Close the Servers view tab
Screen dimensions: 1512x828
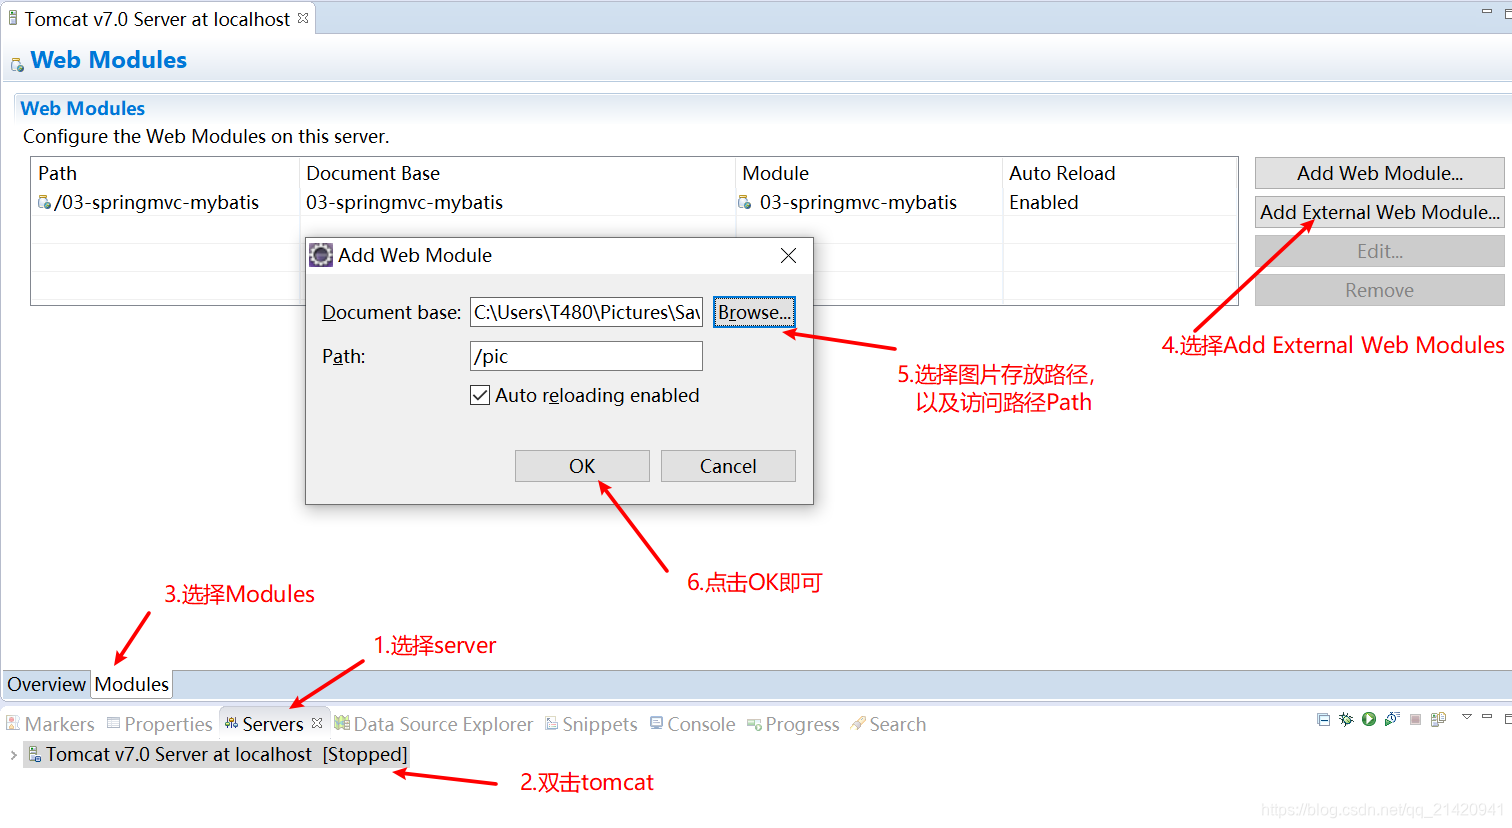[317, 723]
